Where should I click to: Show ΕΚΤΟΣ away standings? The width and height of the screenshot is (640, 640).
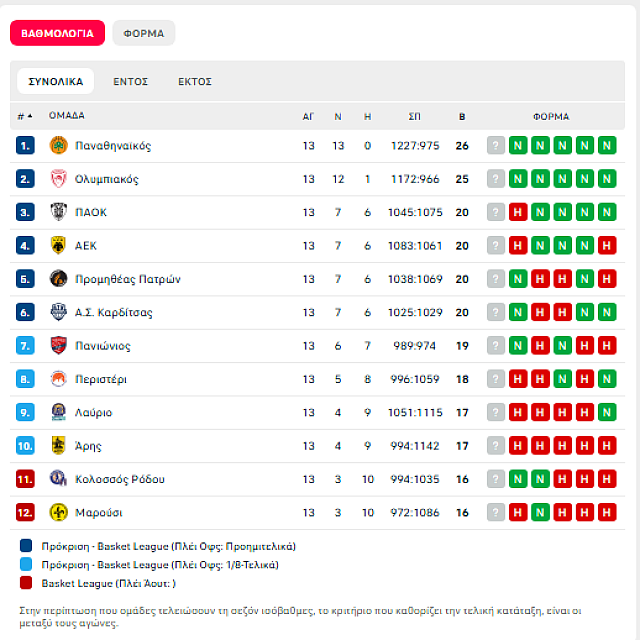194,82
